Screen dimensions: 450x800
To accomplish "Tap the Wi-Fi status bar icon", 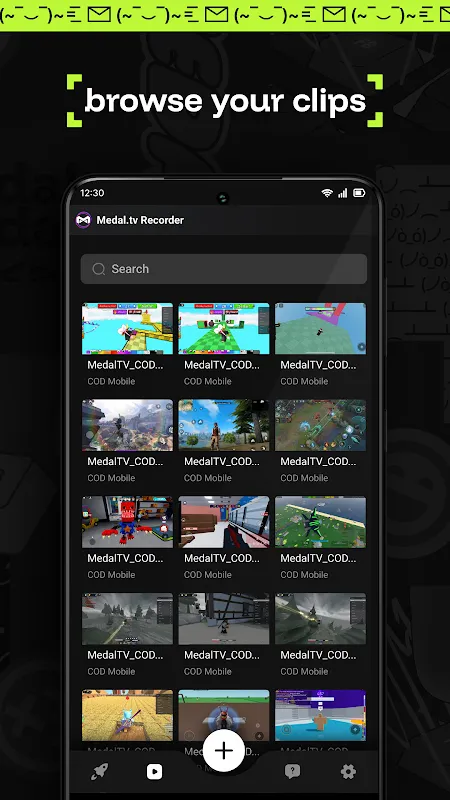I will click(327, 193).
